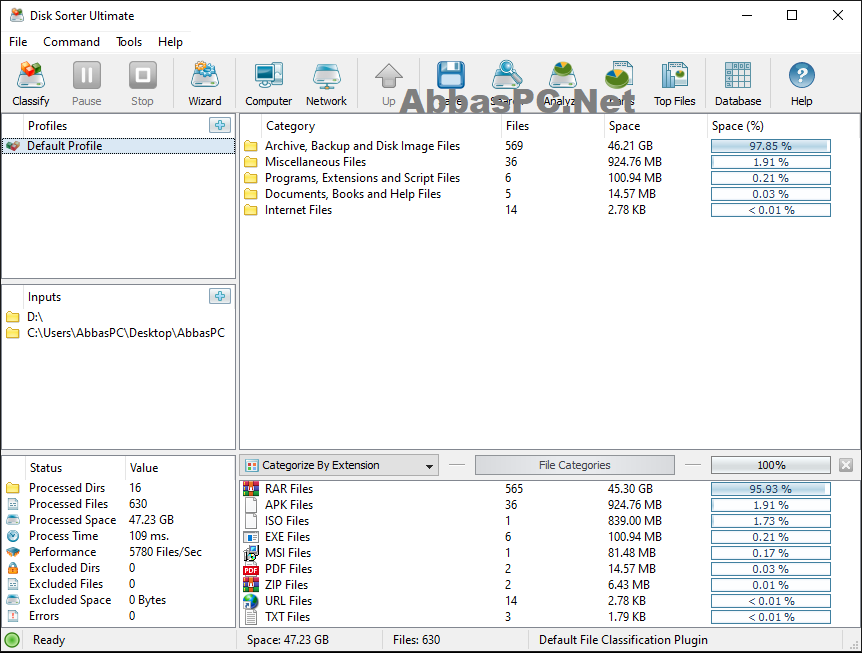This screenshot has width=862, height=653.
Task: Go Up one level in toolbar
Action: 389,84
